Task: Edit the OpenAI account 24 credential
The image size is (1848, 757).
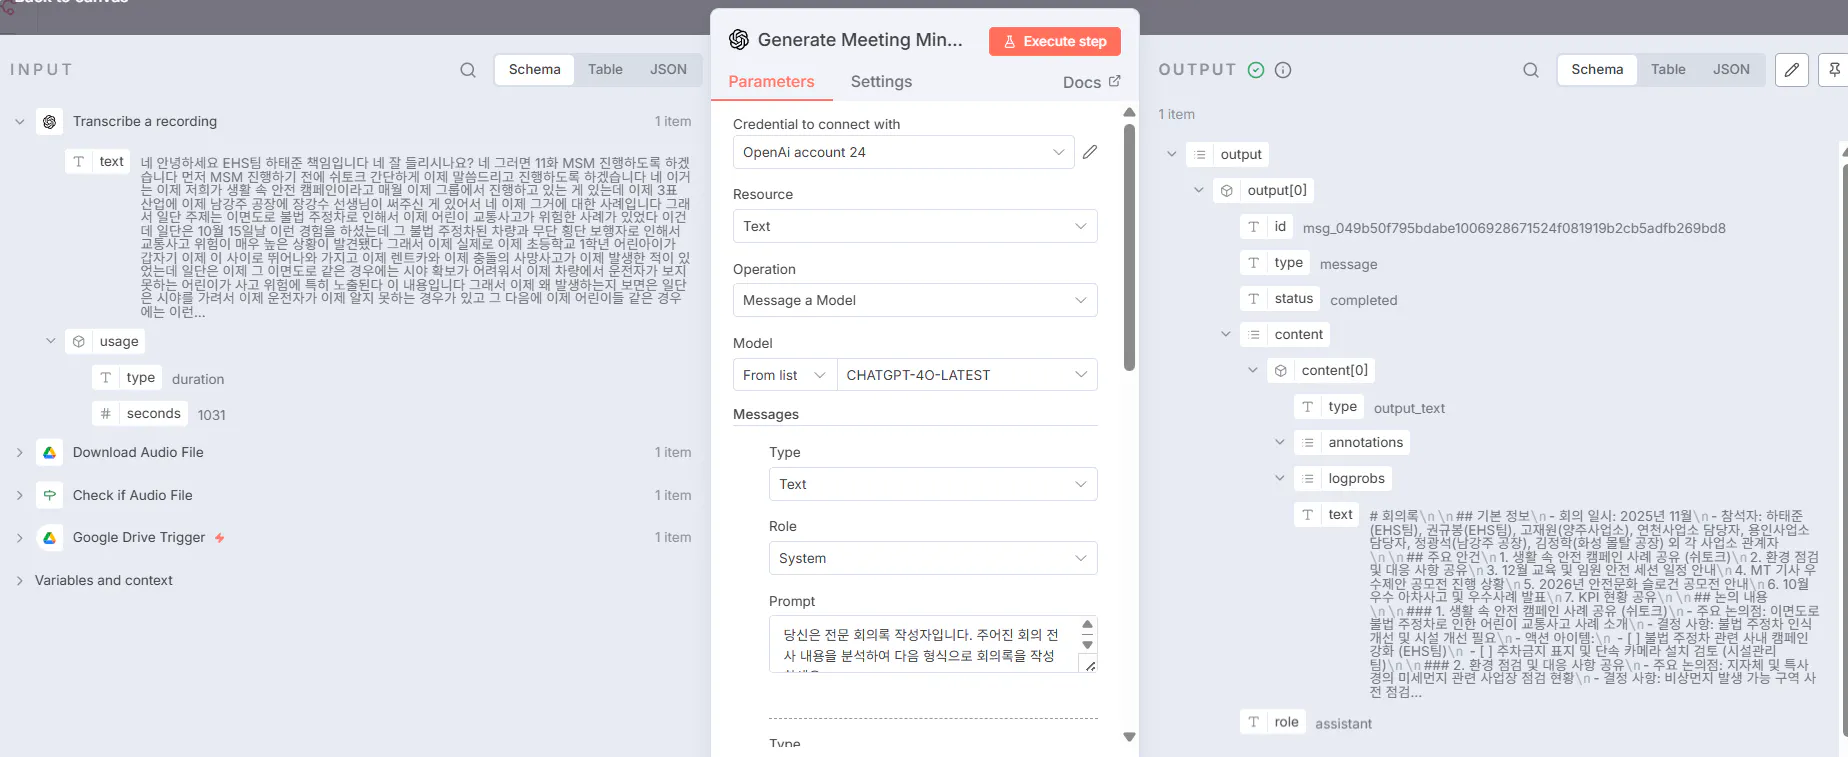Action: (1090, 152)
